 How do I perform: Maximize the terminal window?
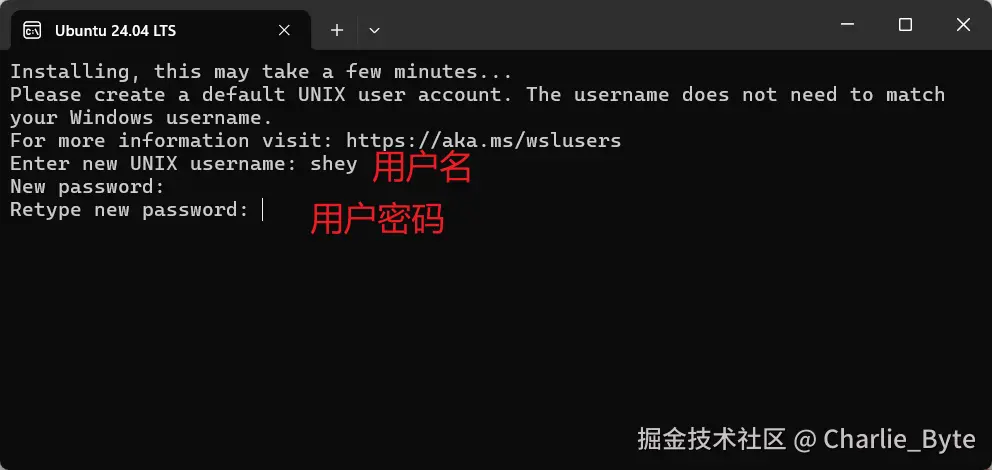click(905, 25)
